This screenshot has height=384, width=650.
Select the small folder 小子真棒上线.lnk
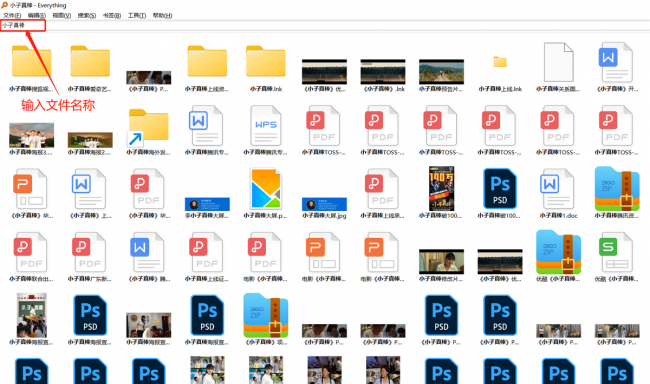[x=500, y=62]
